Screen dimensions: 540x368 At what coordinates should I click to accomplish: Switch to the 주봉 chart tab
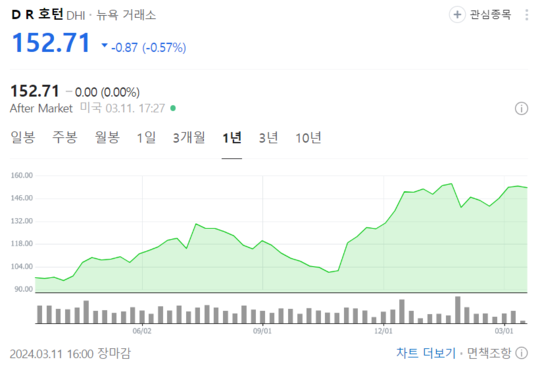coord(65,137)
